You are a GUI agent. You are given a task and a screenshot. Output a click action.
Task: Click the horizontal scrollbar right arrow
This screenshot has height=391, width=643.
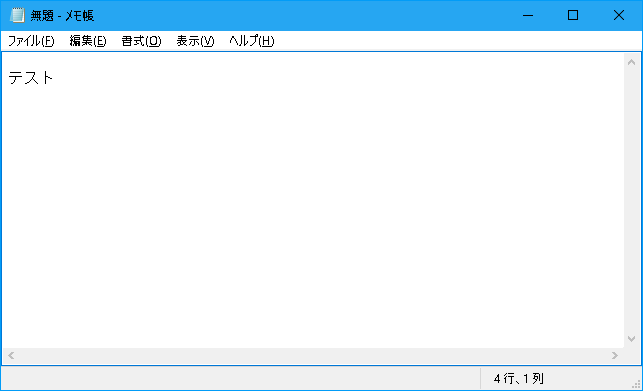point(615,355)
